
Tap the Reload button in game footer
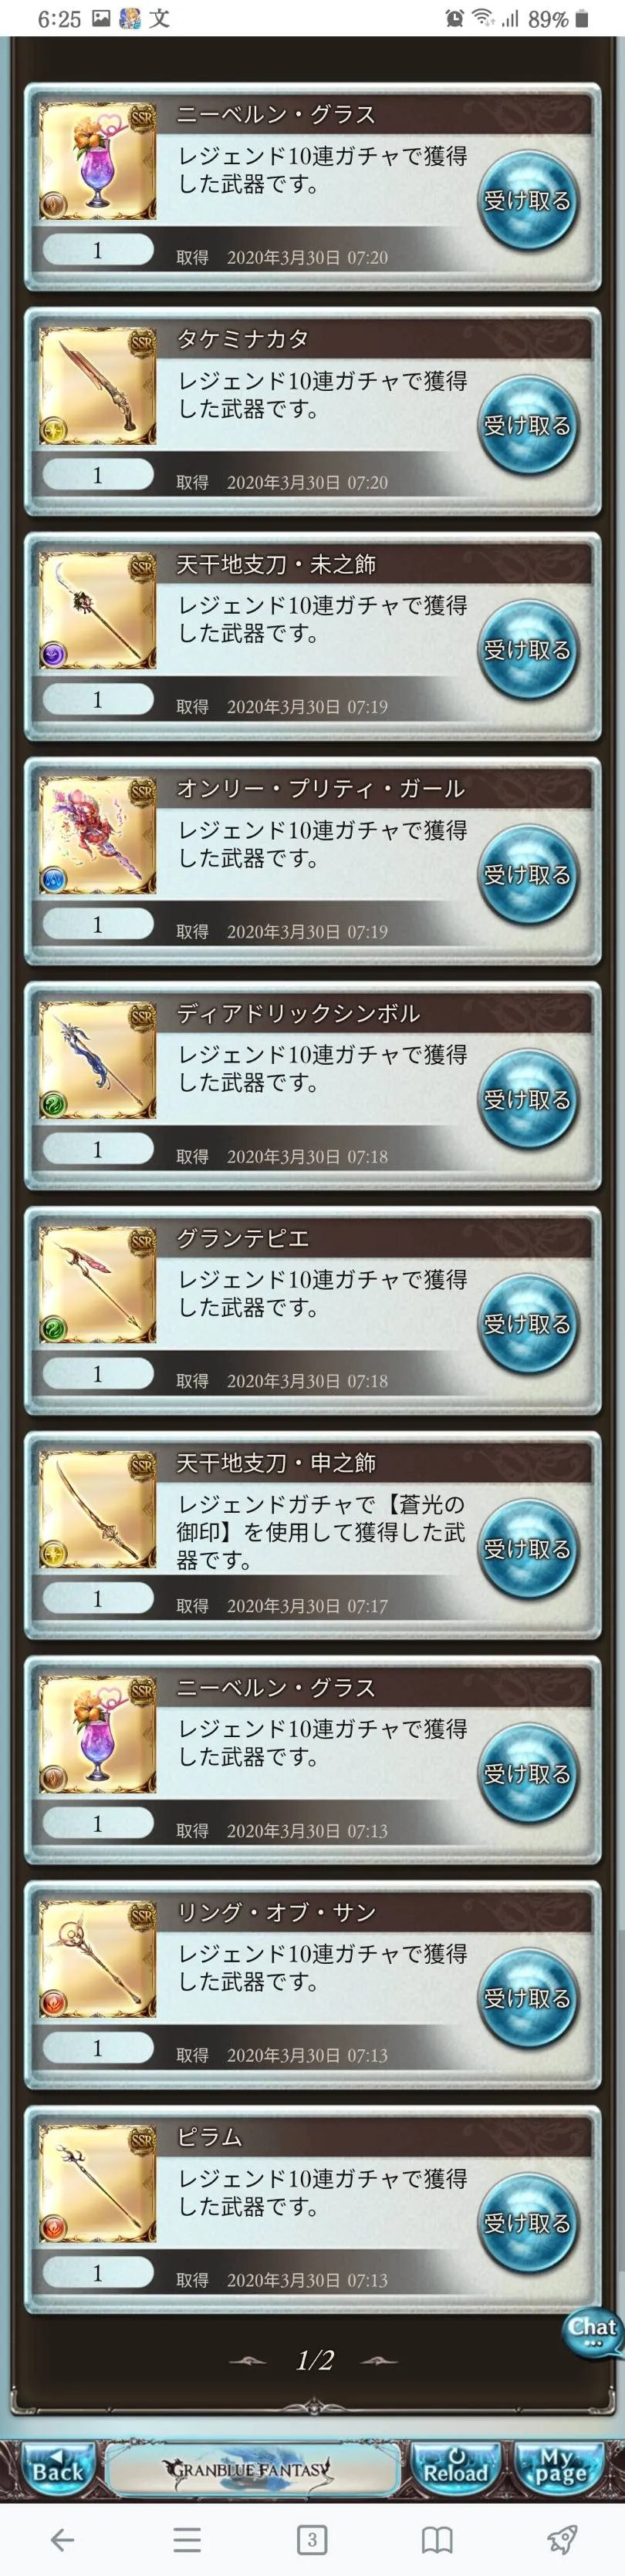[x=456, y=2469]
